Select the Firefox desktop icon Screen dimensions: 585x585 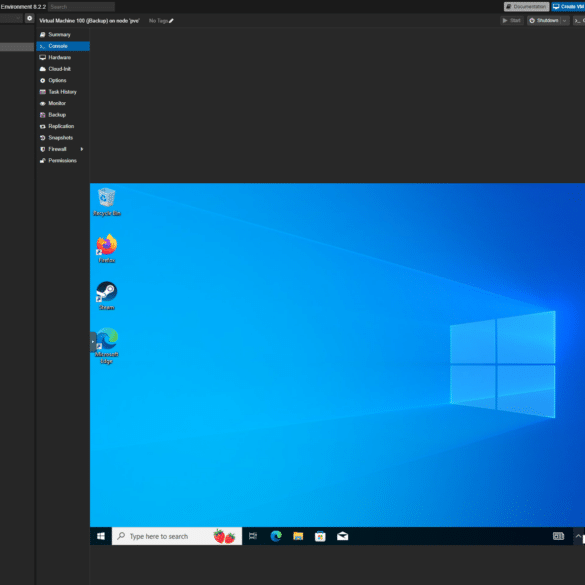point(107,248)
